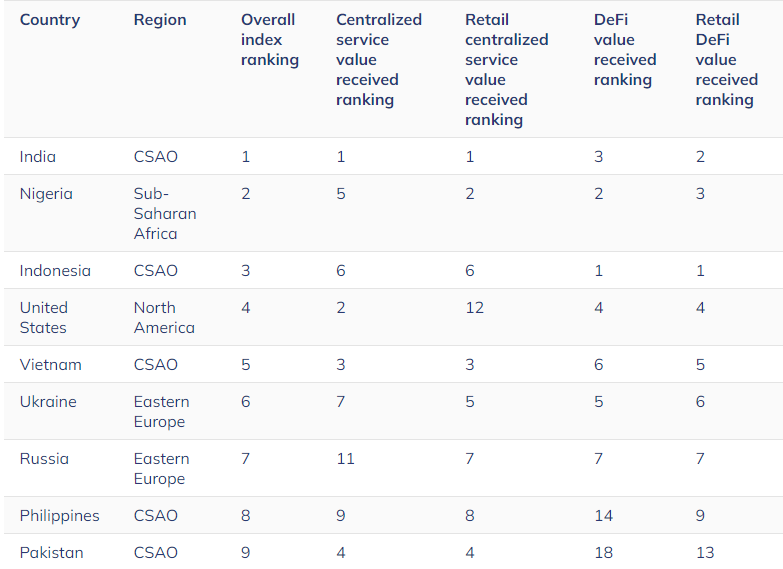Screen dimensions: 783x569
Task: Select the Vietnam country cell
Action: click(x=51, y=365)
